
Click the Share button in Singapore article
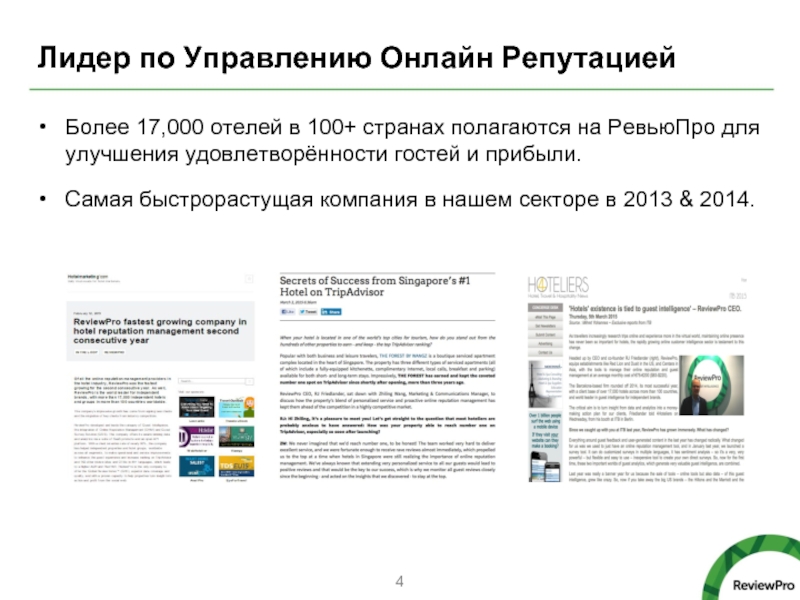(331, 312)
